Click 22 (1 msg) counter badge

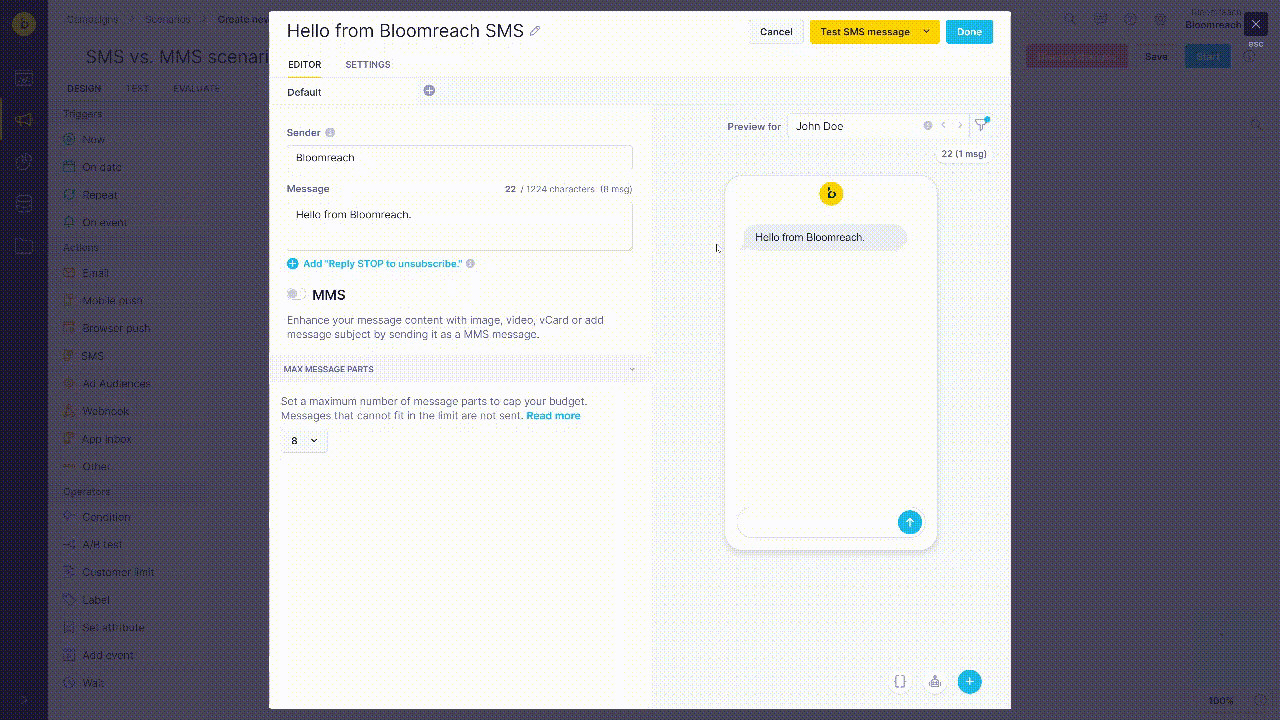point(964,154)
